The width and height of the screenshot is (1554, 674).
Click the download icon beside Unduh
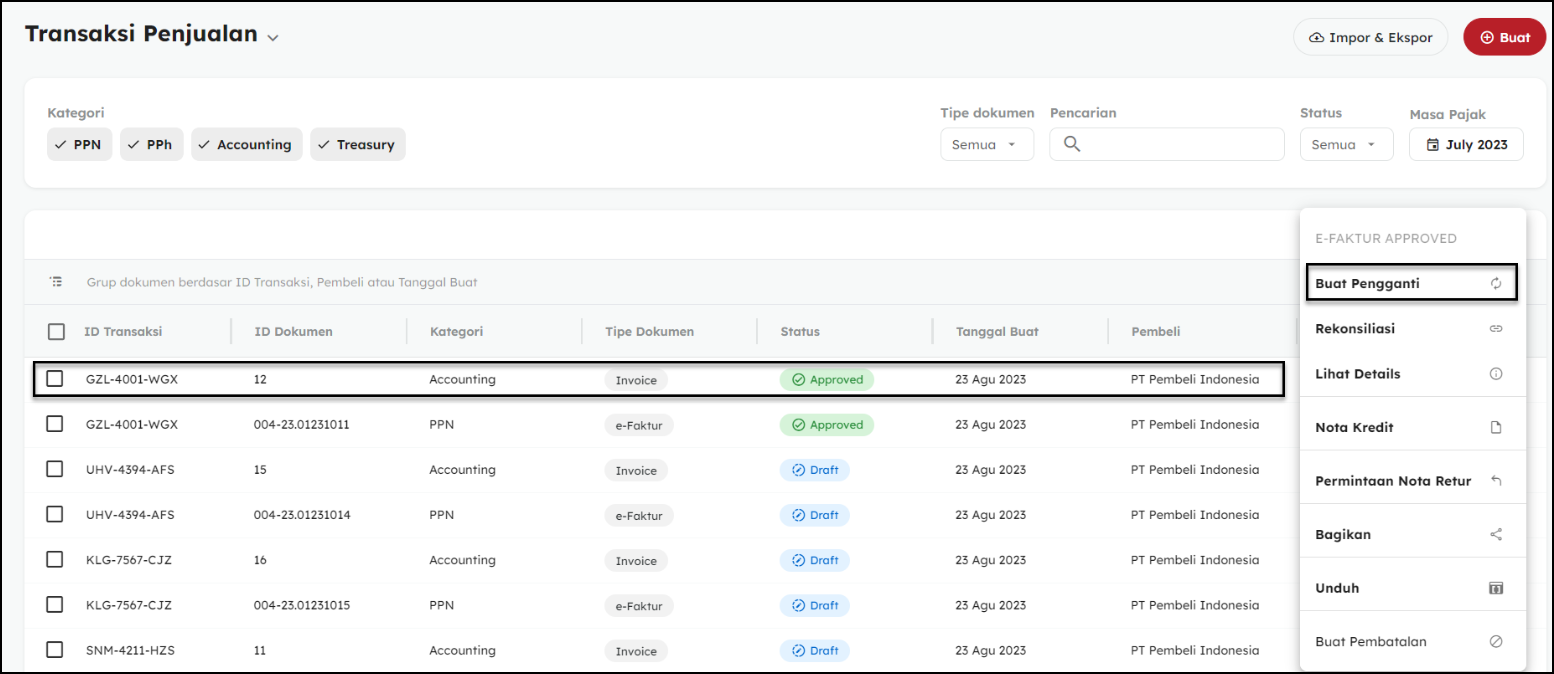[1496, 588]
